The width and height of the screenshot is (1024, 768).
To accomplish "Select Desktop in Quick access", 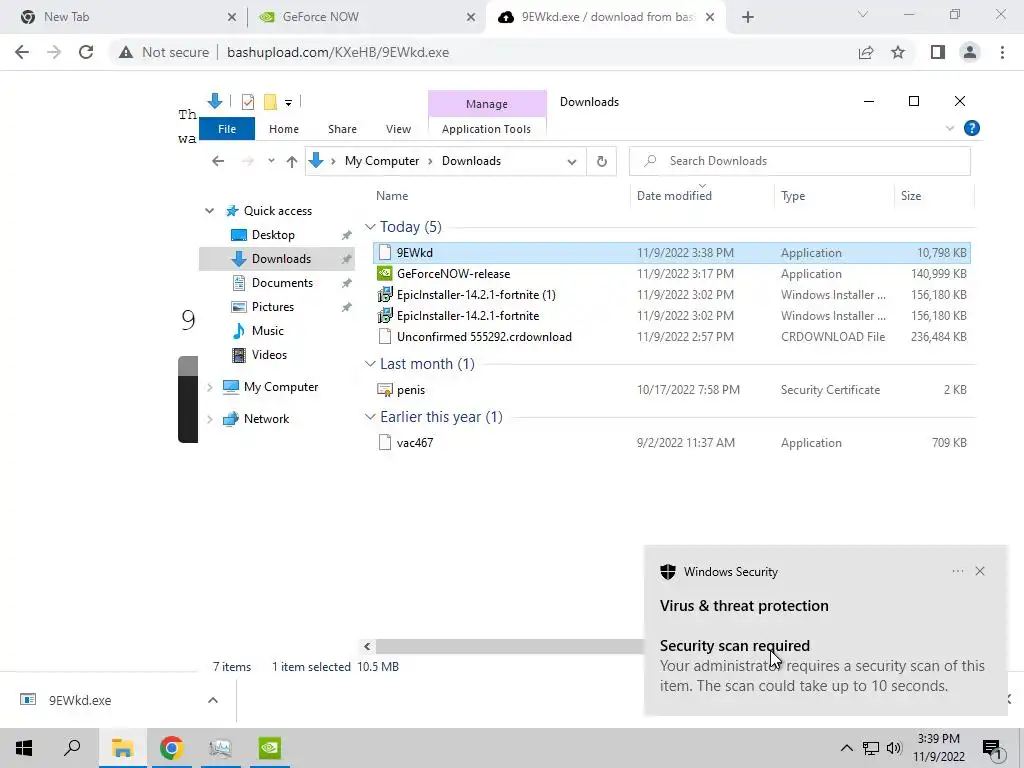I will (273, 235).
